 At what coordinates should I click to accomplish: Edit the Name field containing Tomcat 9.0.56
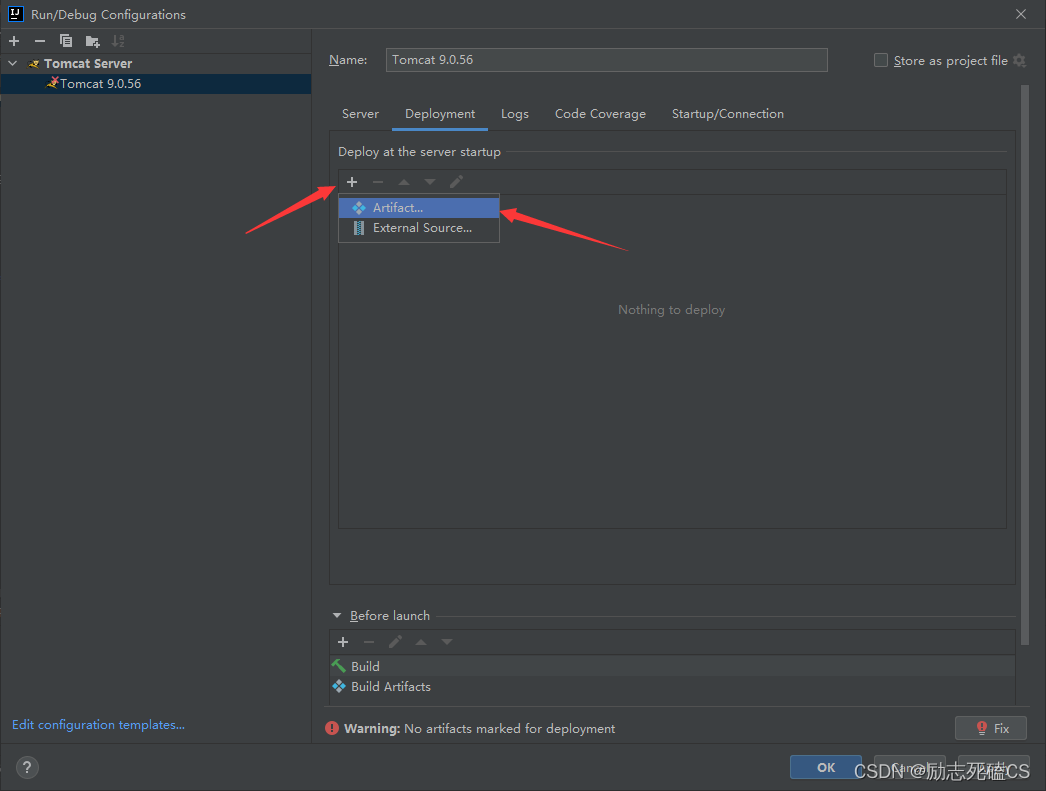point(606,60)
